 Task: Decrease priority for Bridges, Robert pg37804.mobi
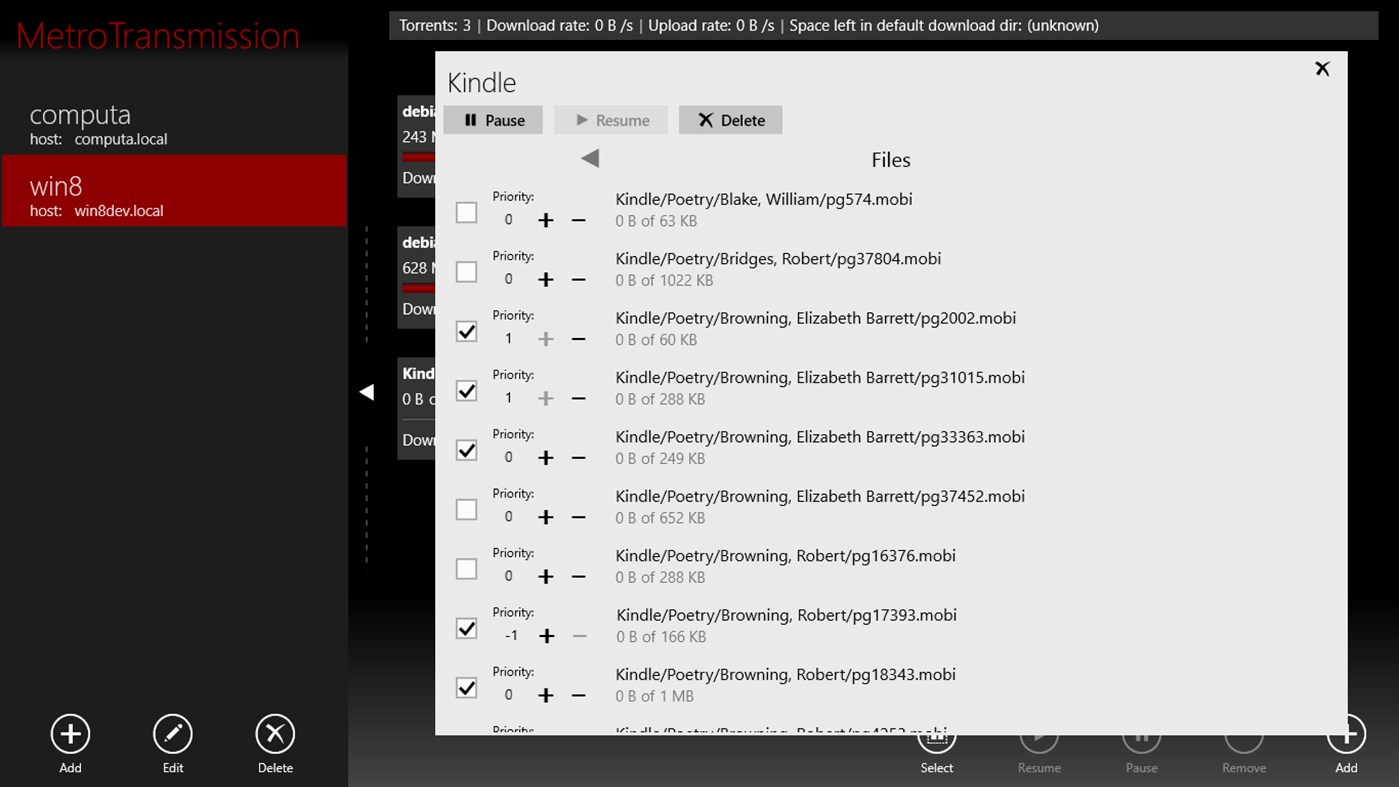(x=578, y=280)
